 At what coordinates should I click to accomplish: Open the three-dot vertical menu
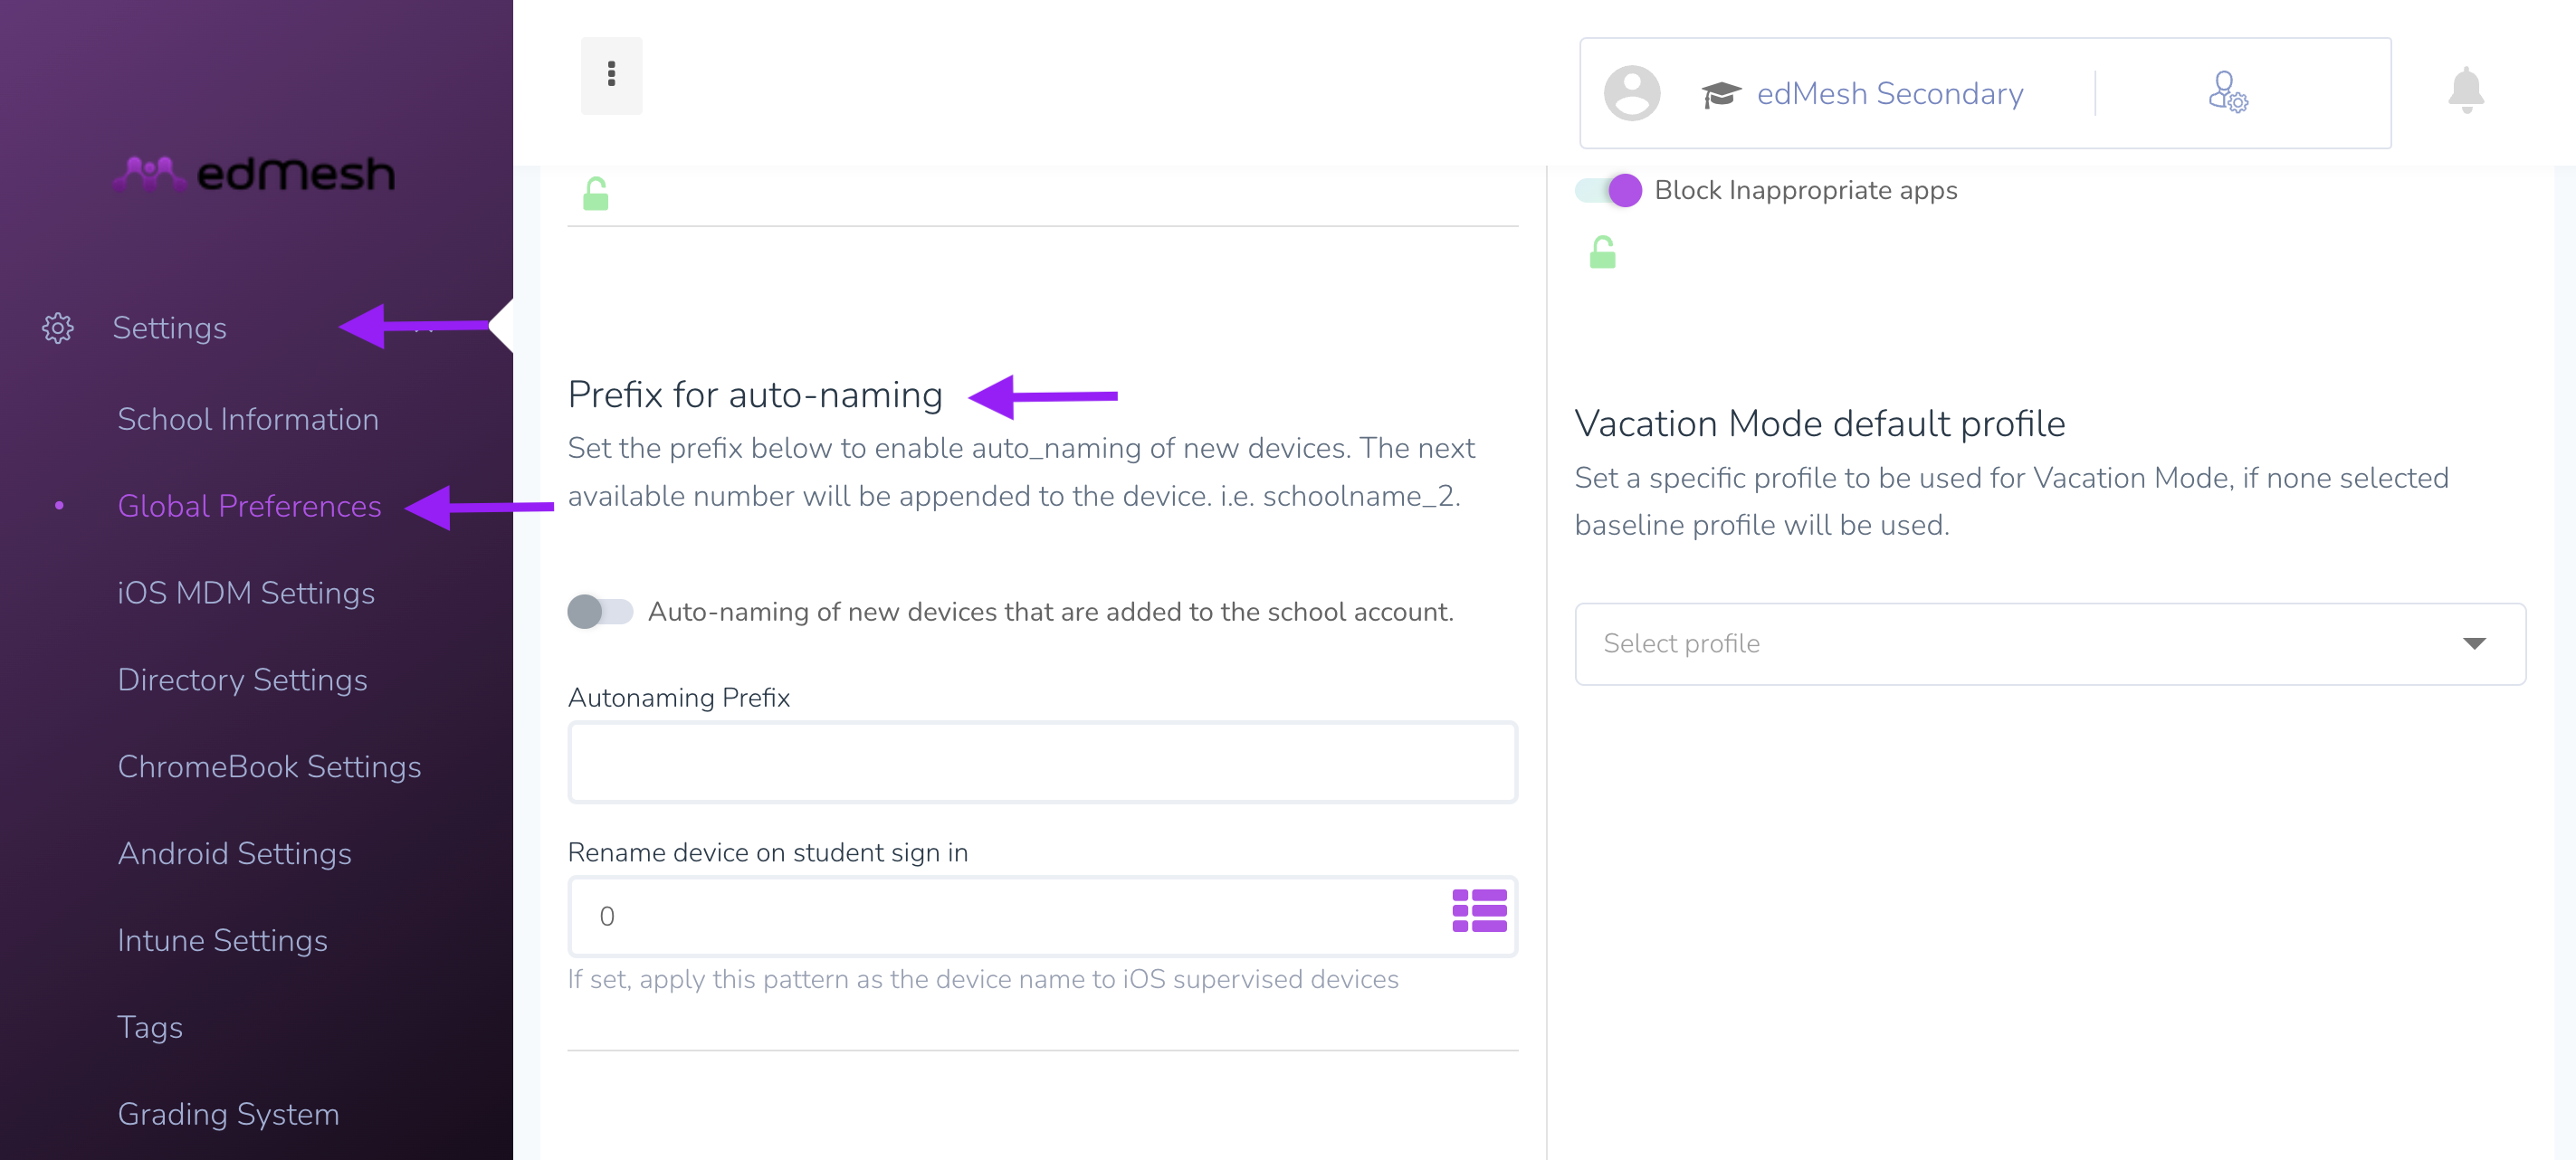point(611,75)
